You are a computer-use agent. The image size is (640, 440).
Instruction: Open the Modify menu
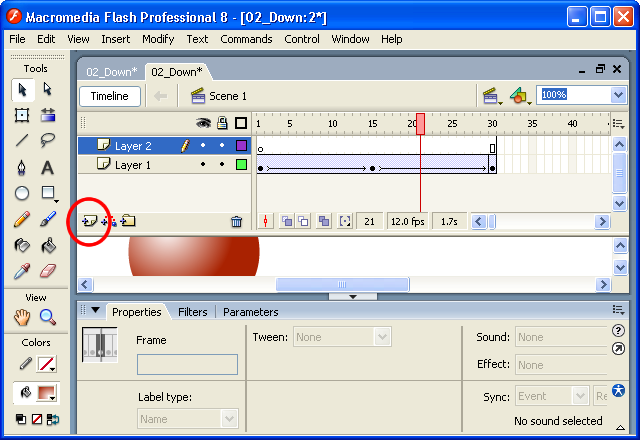click(x=158, y=39)
